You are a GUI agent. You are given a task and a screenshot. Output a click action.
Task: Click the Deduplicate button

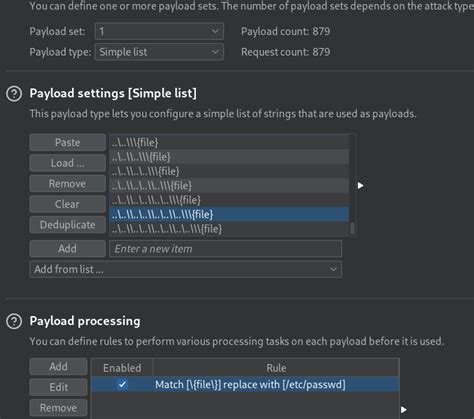coord(68,225)
